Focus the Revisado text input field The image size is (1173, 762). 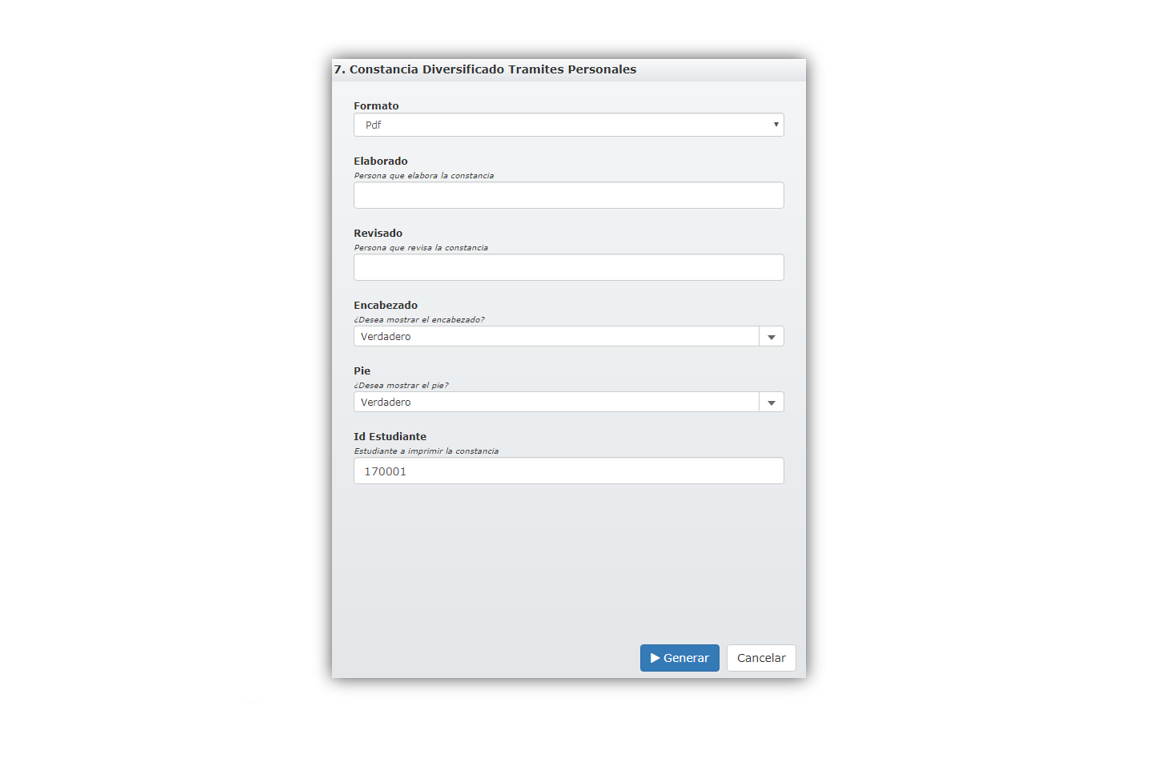568,267
